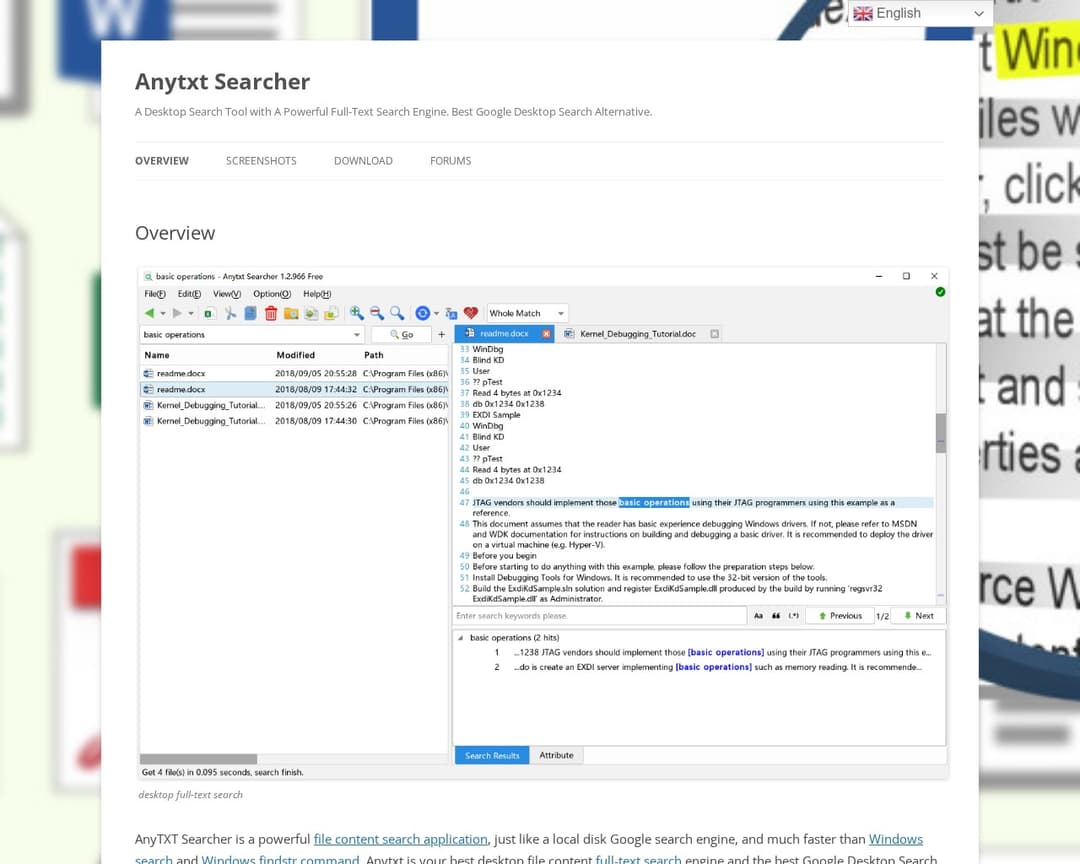1080x864 pixels.
Task: Go to the DOWNLOAD page nav item
Action: tap(363, 161)
